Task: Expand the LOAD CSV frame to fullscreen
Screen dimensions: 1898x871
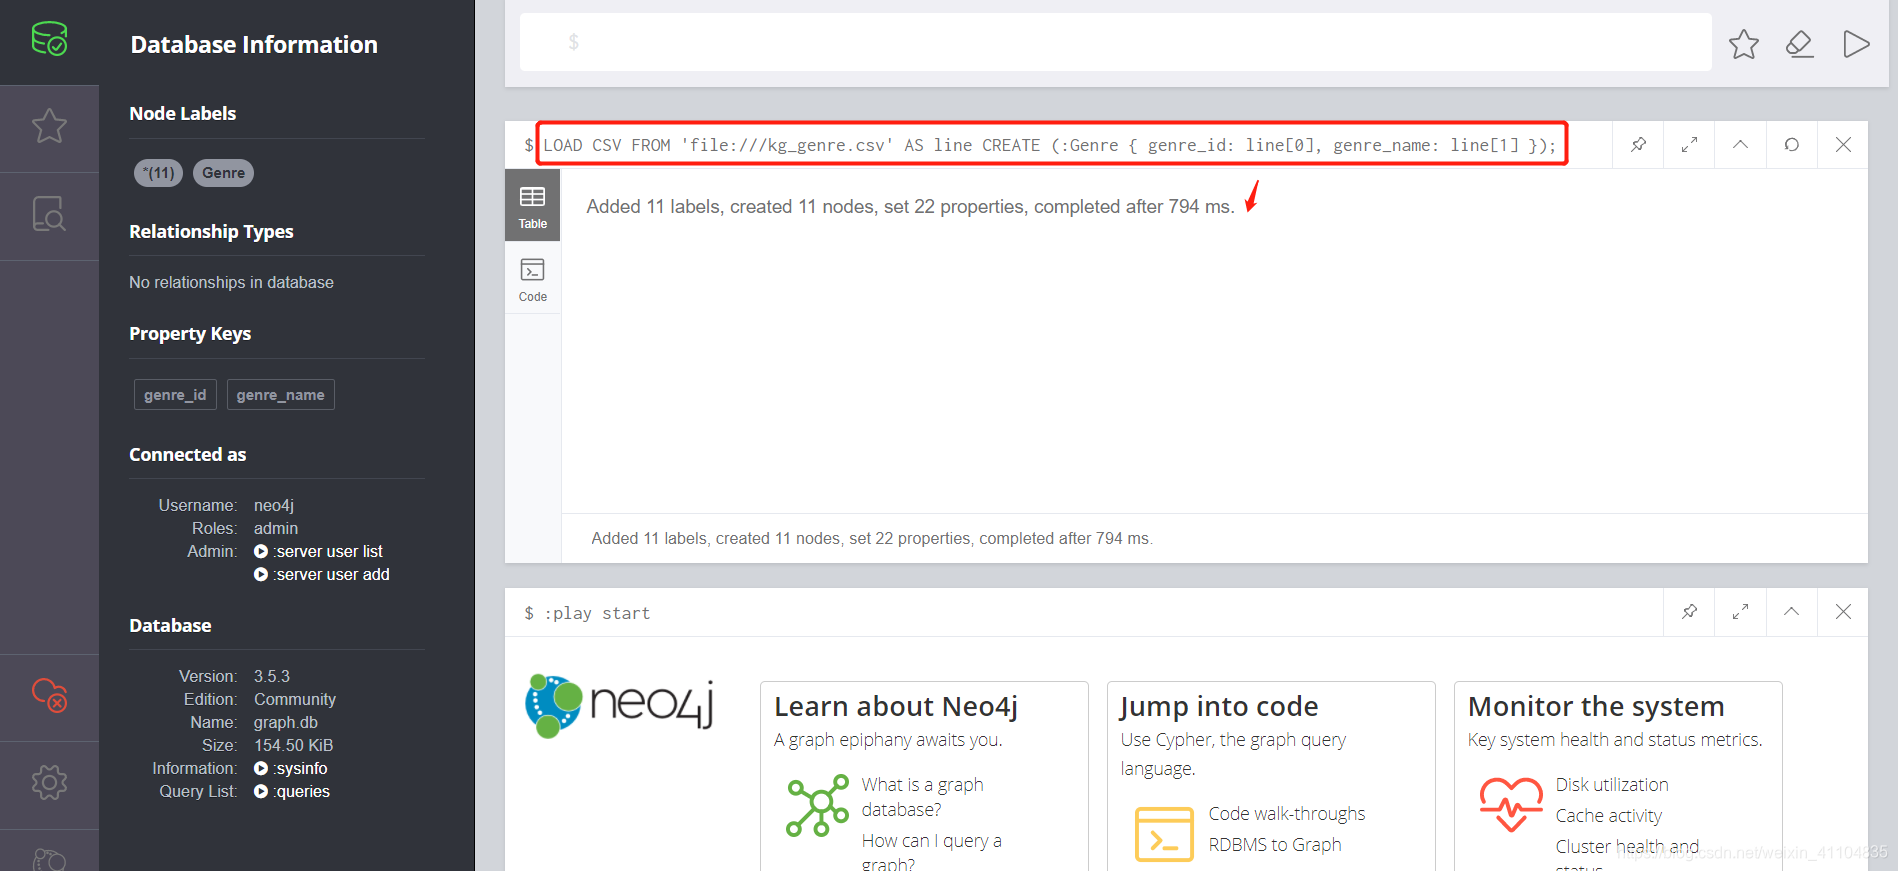Action: pos(1689,145)
